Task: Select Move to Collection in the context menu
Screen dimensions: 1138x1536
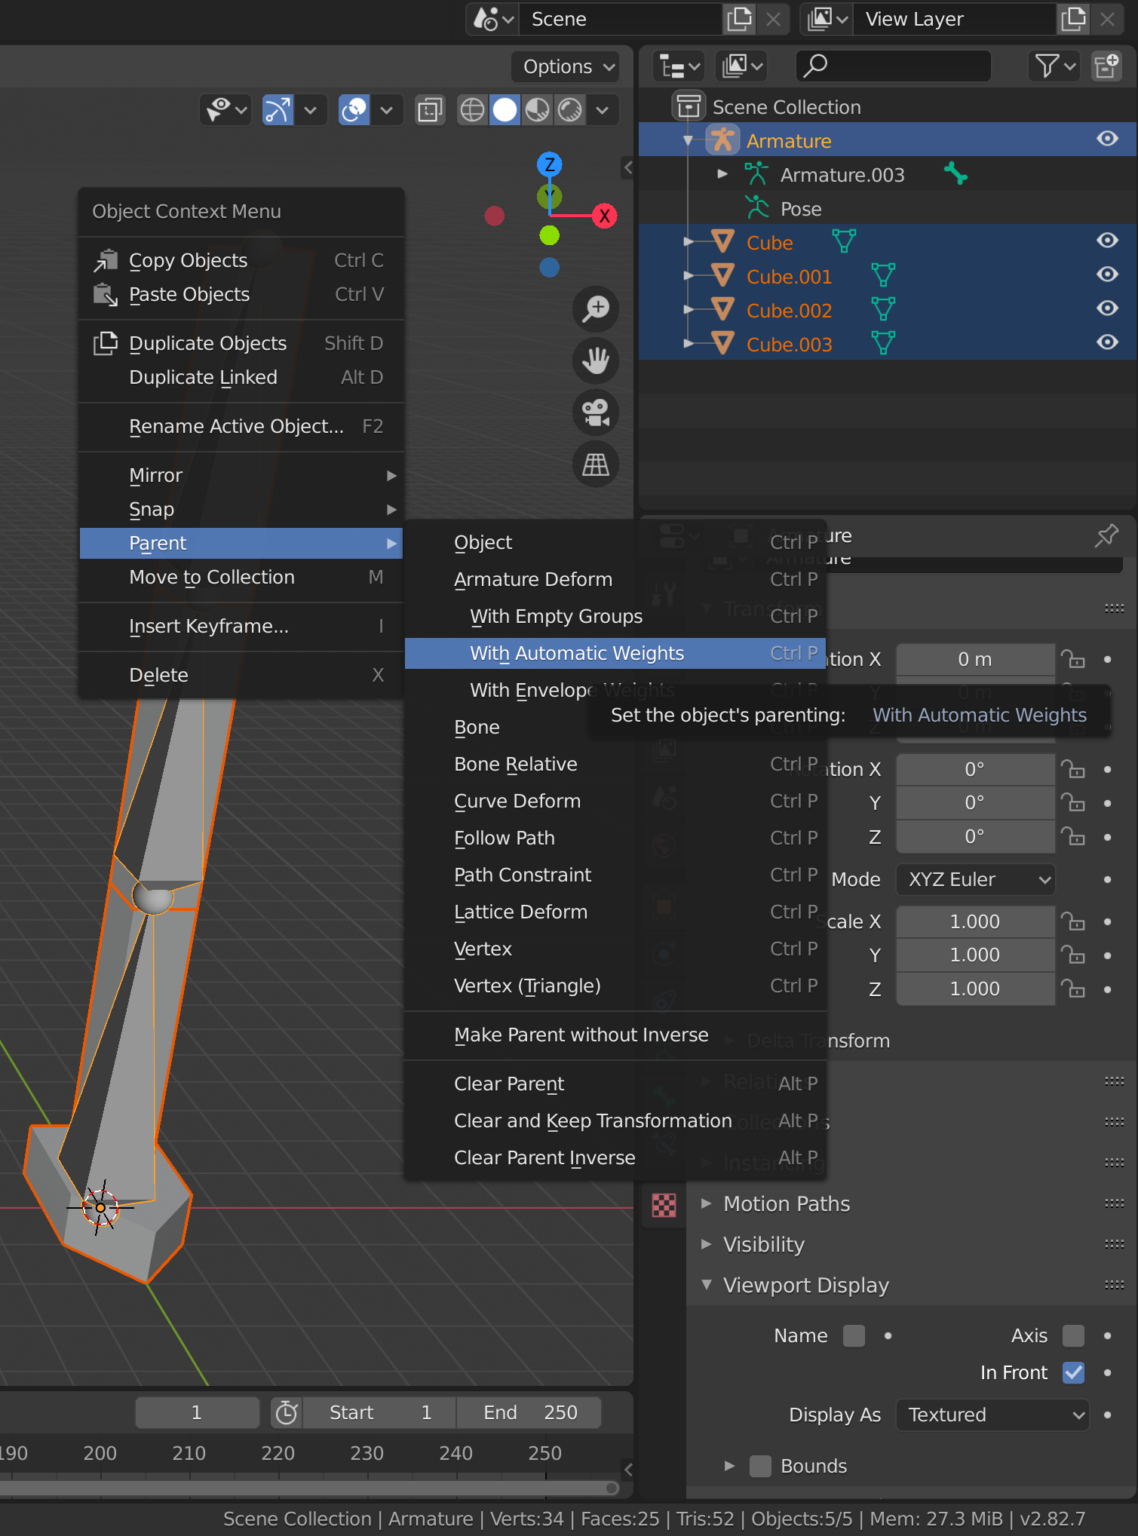Action: tap(211, 577)
